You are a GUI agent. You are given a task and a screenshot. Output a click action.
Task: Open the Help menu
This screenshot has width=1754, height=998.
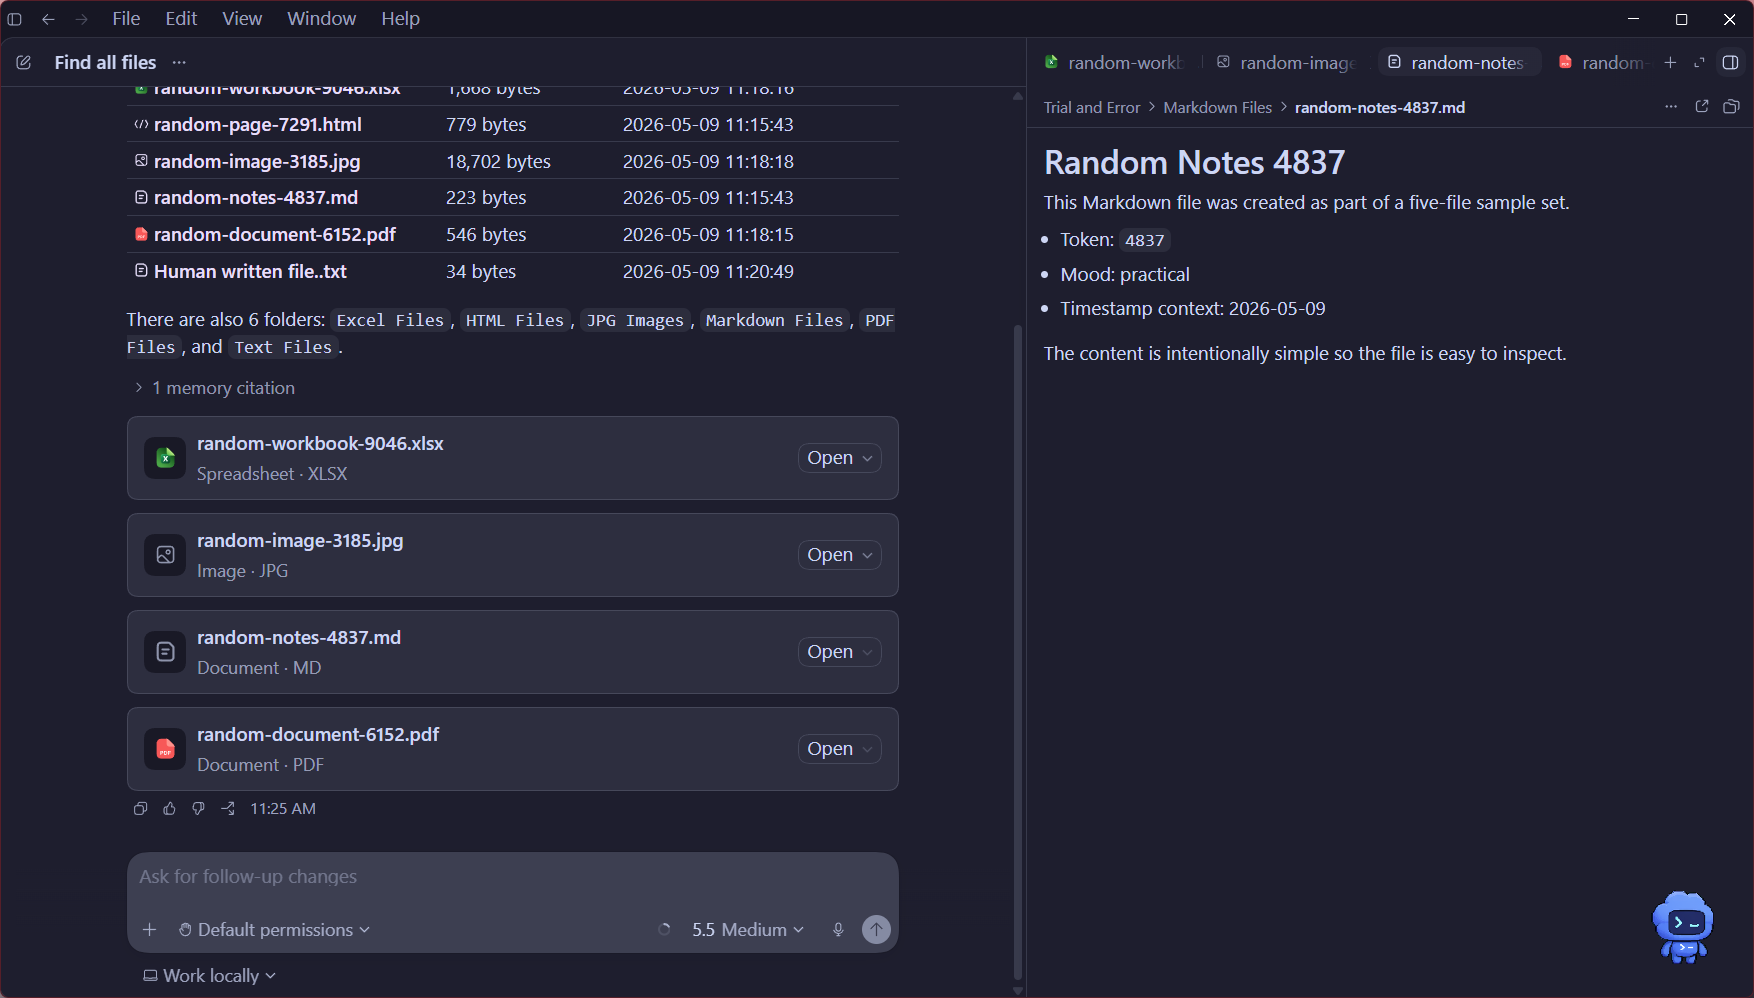(400, 19)
